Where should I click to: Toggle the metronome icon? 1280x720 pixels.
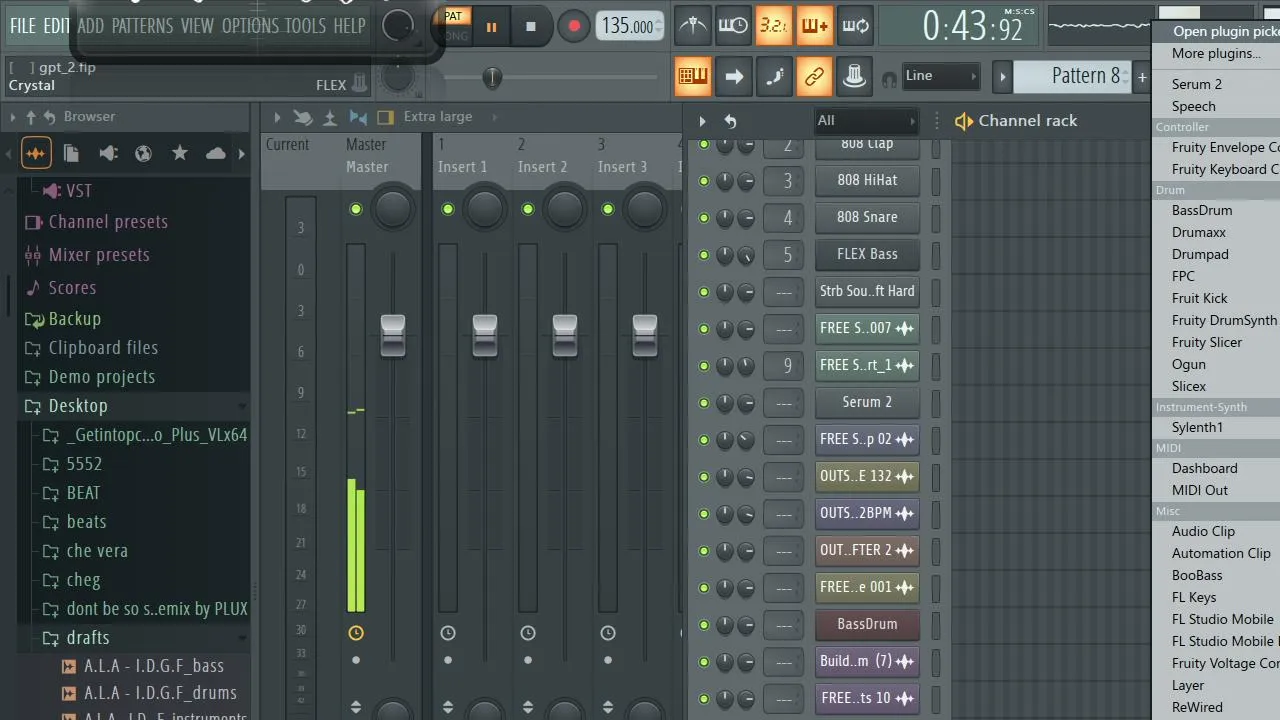[x=693, y=26]
